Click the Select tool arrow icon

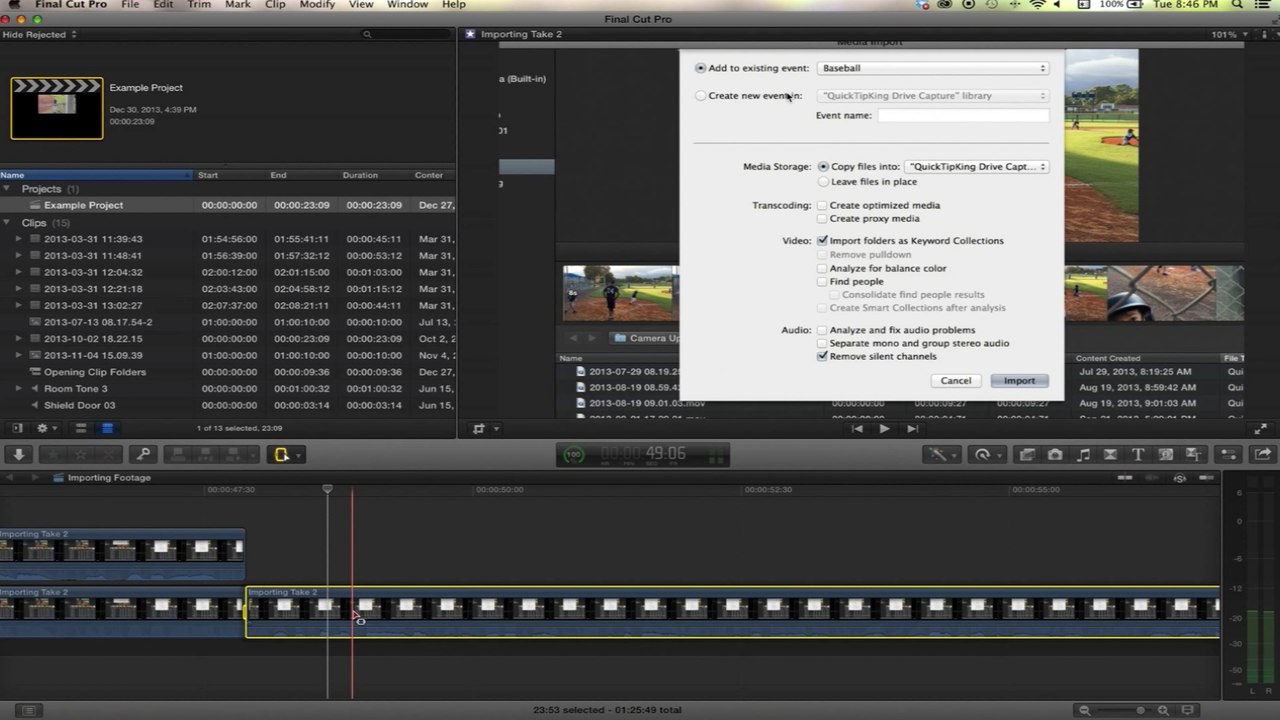coord(283,455)
